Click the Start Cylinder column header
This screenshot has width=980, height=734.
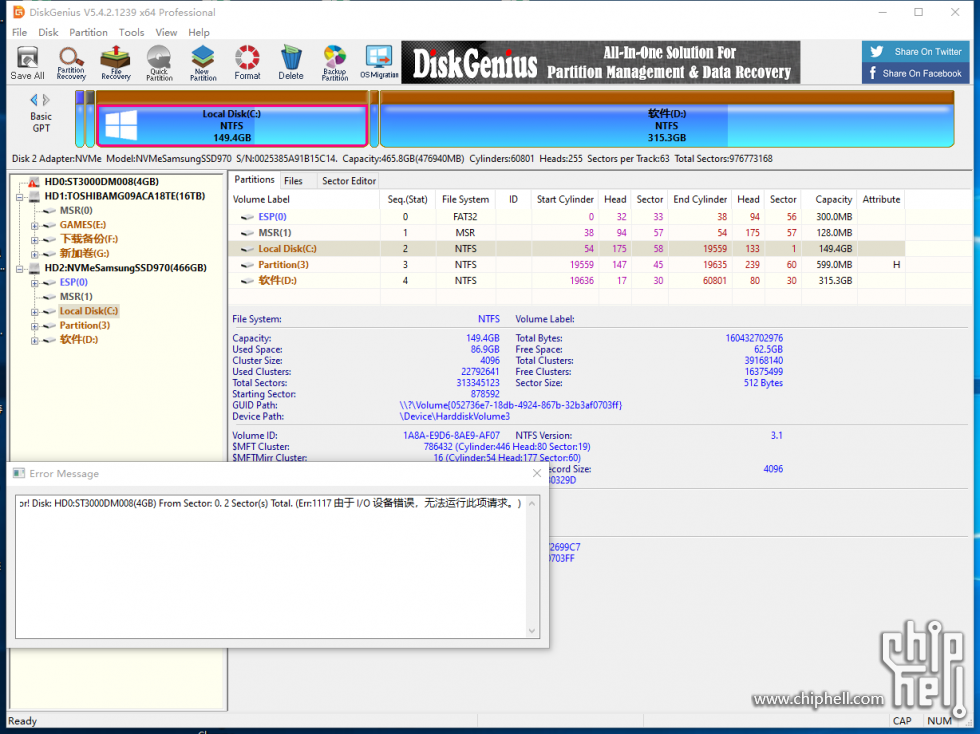[x=565, y=199]
